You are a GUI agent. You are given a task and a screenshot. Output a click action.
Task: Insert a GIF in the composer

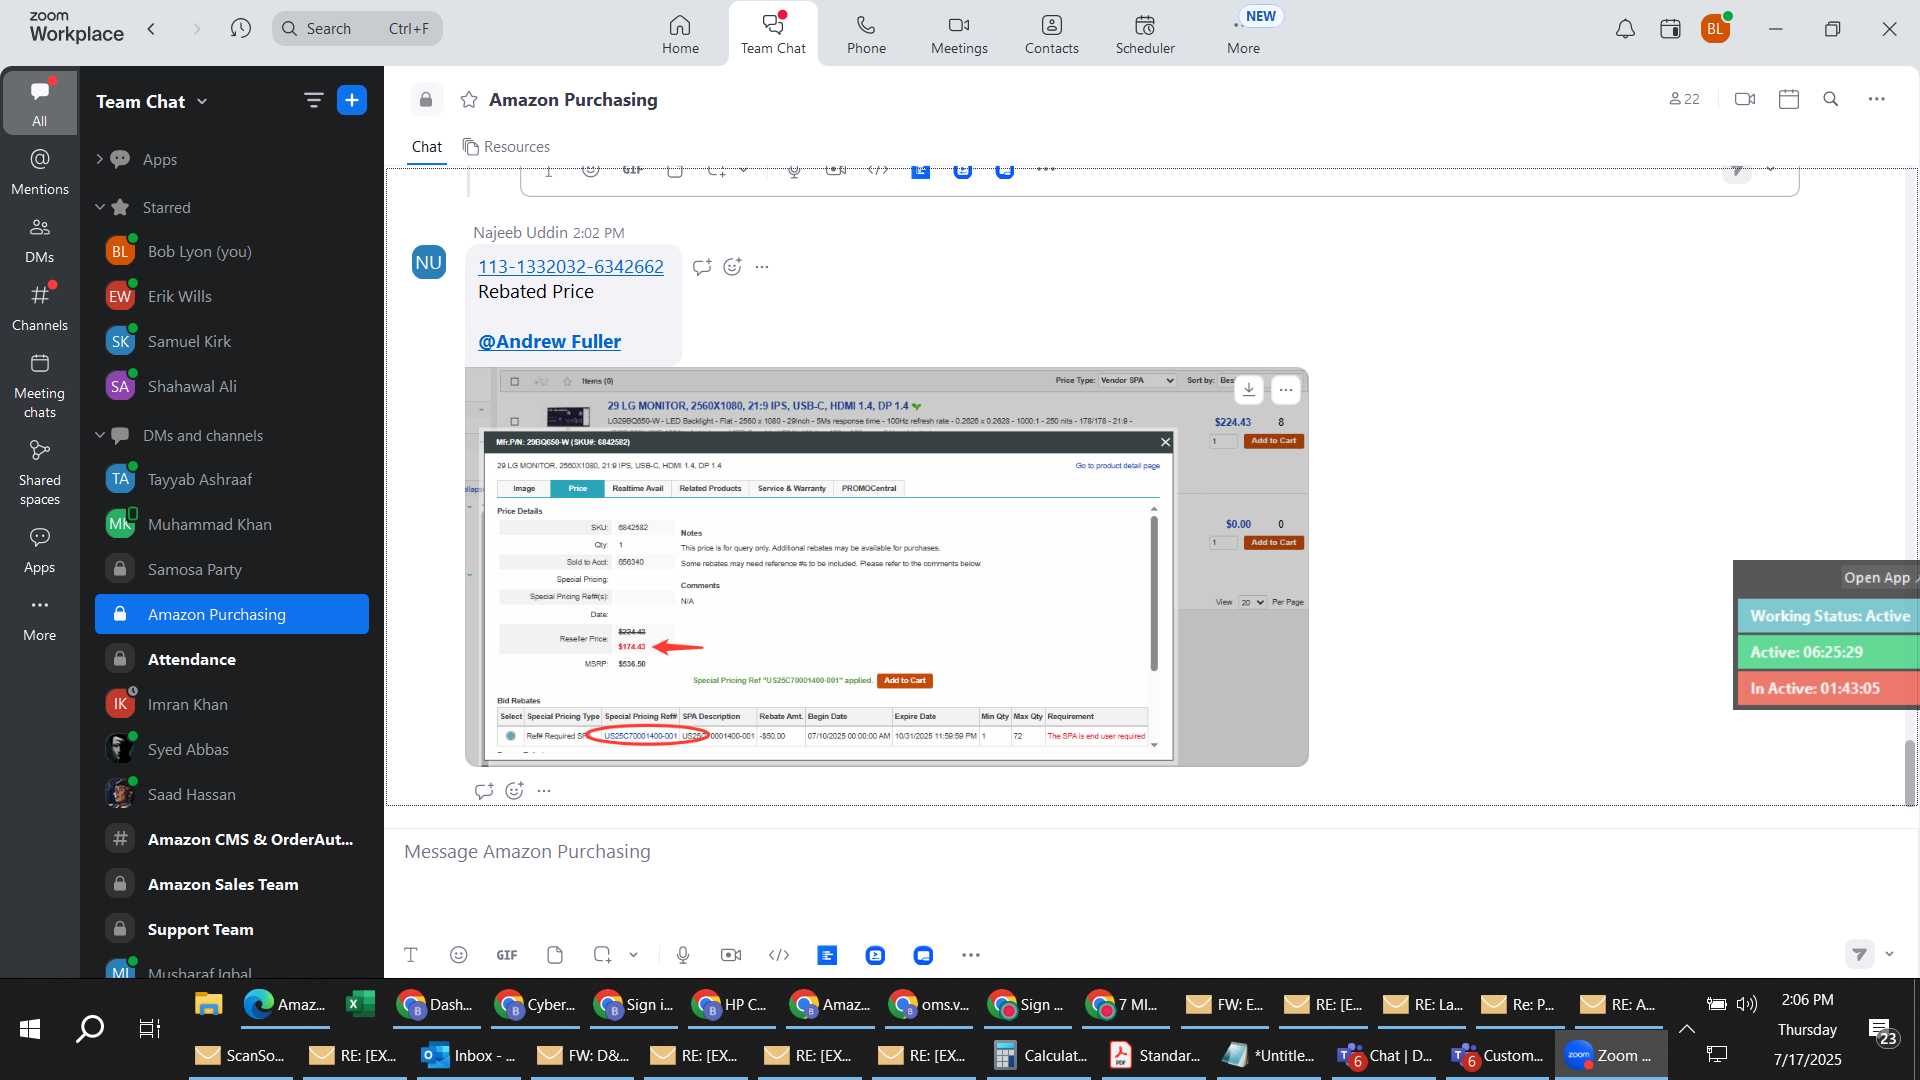[x=507, y=955]
